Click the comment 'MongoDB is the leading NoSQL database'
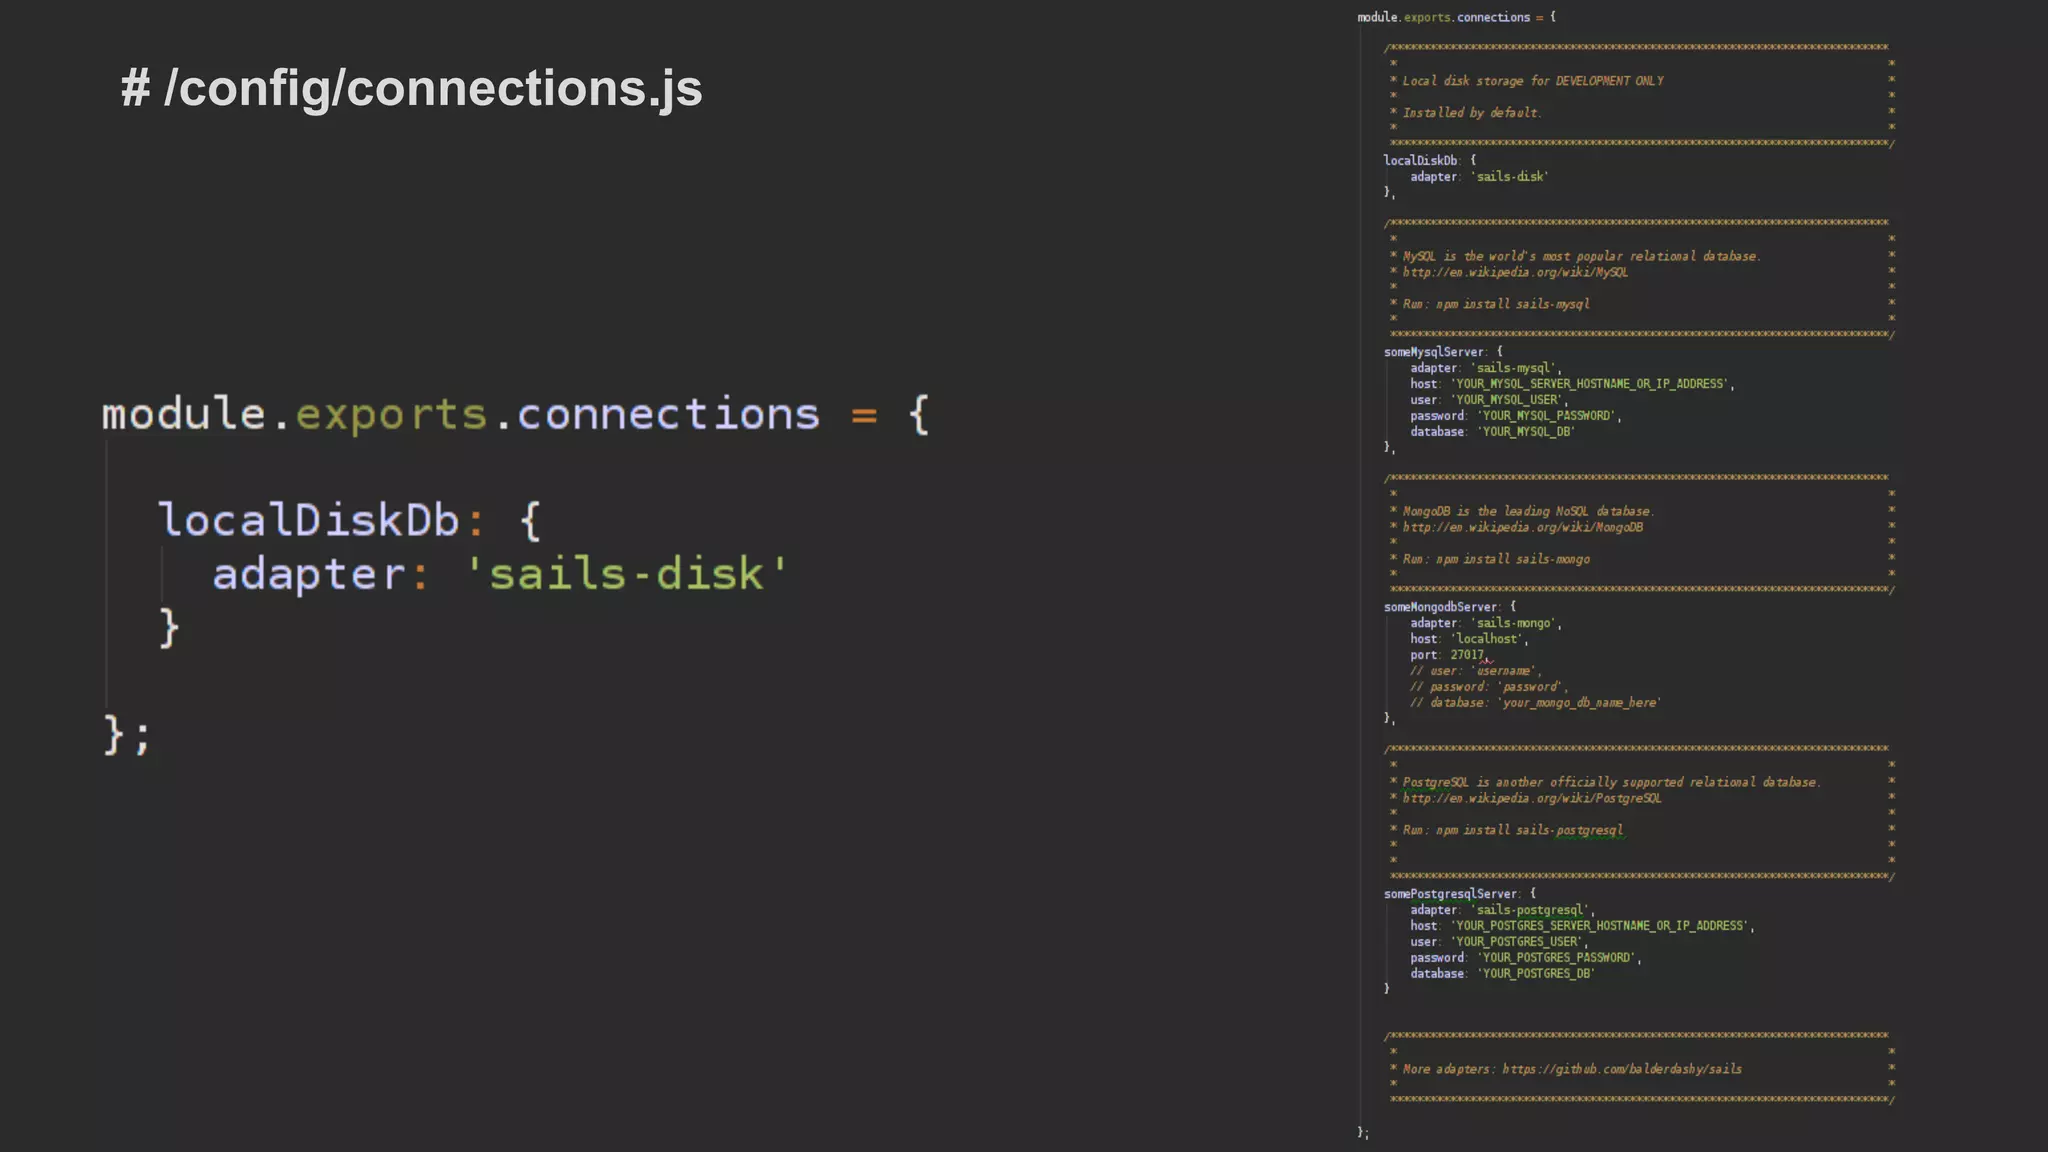This screenshot has height=1152, width=2048. tap(1528, 511)
